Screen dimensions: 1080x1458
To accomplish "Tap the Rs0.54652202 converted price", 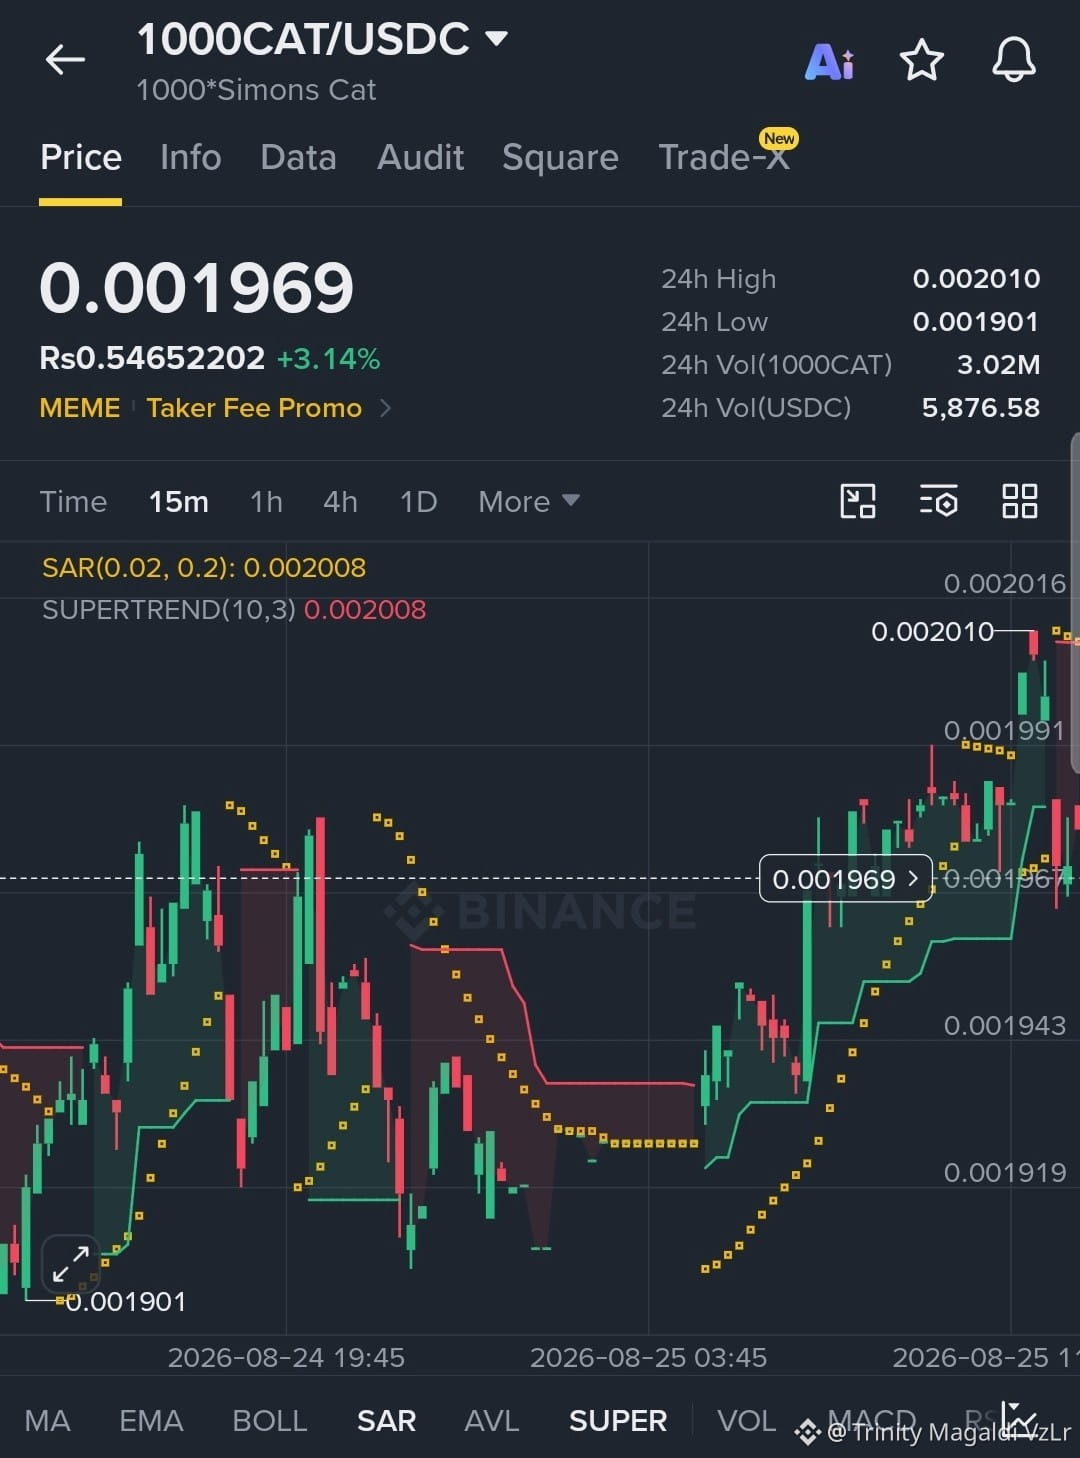I will (152, 358).
